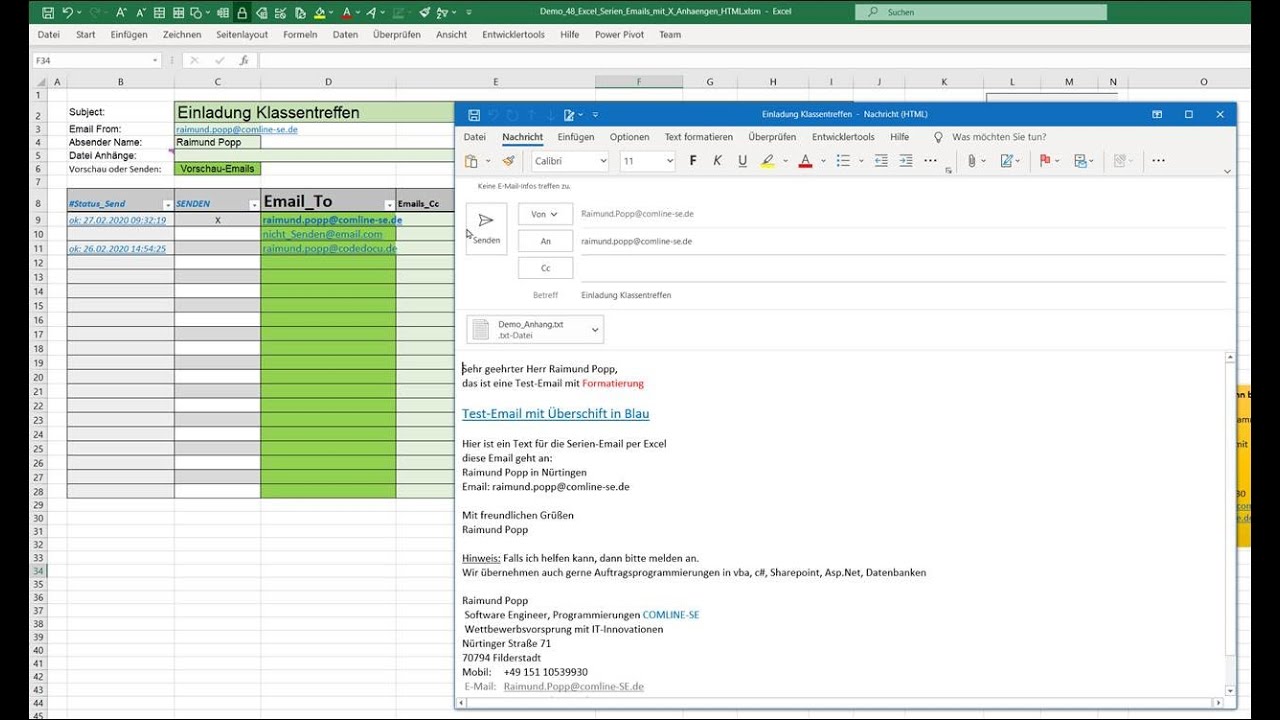The width and height of the screenshot is (1280, 720).
Task: Click the follow-up flag icon
Action: click(1044, 161)
